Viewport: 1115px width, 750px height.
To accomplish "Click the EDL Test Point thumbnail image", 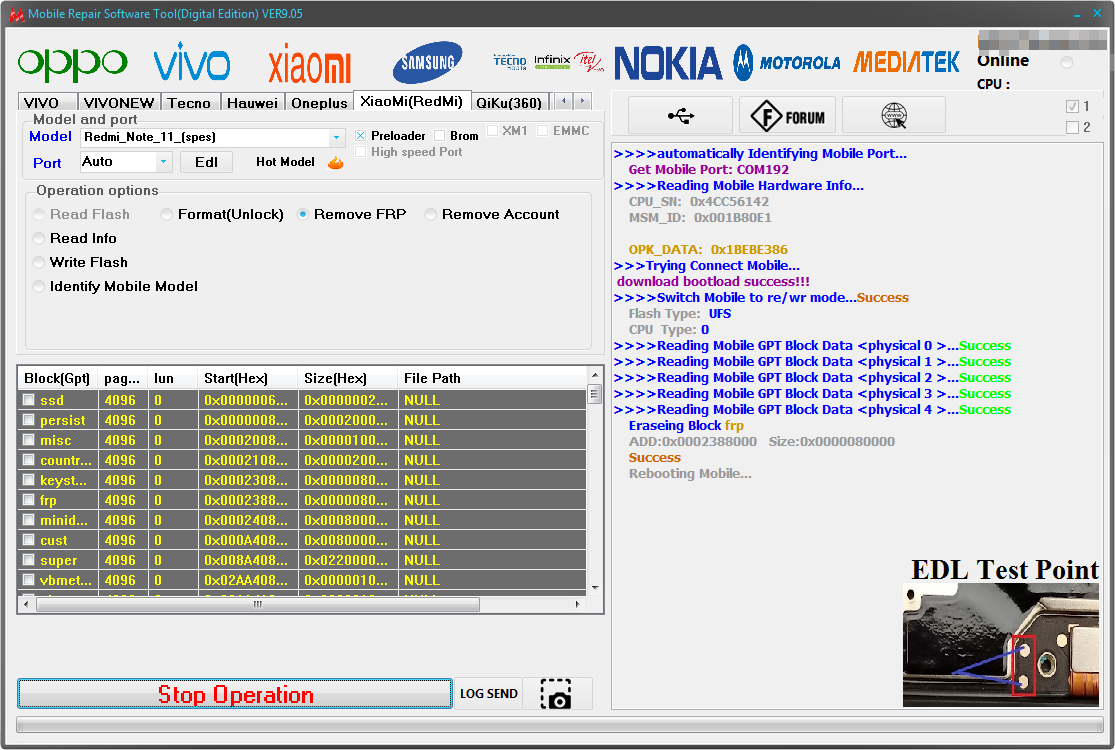I will 1001,645.
